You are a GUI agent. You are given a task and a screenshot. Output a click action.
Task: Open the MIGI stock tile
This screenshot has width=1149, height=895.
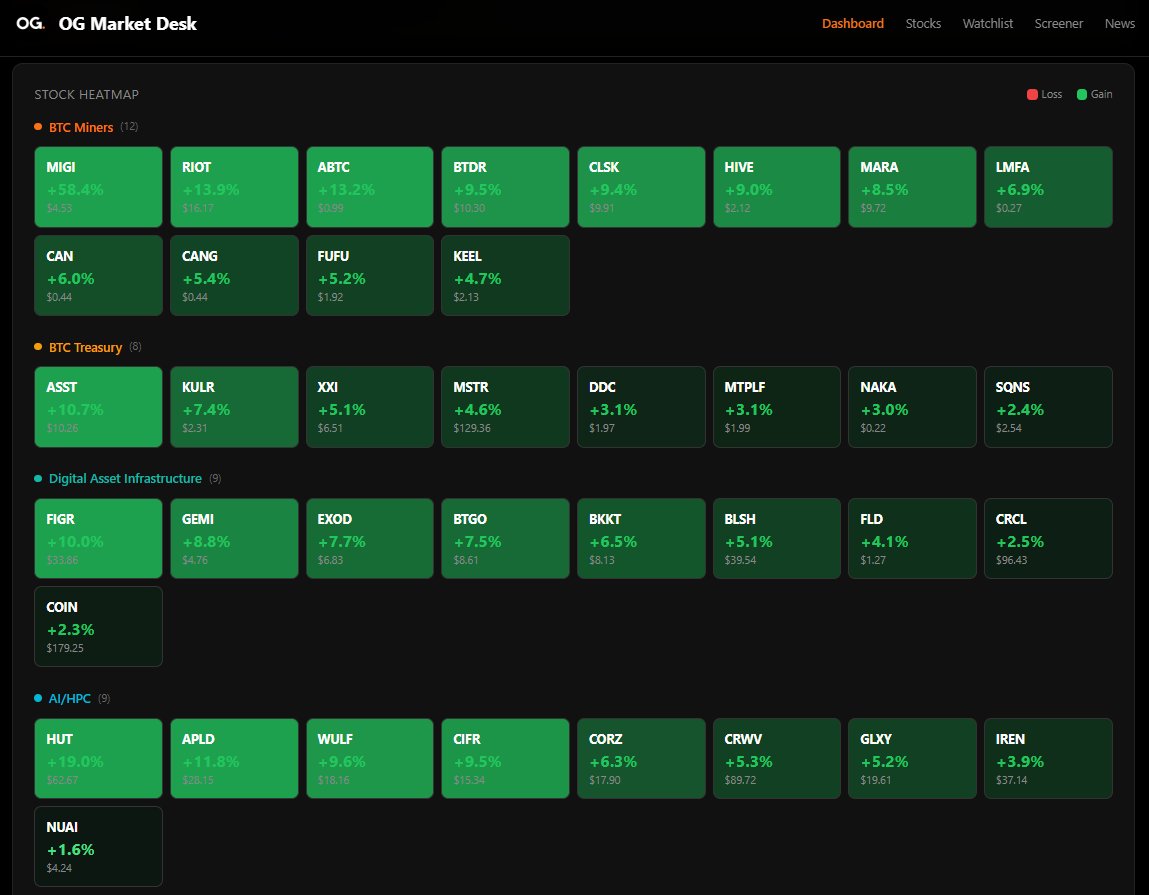(x=98, y=187)
